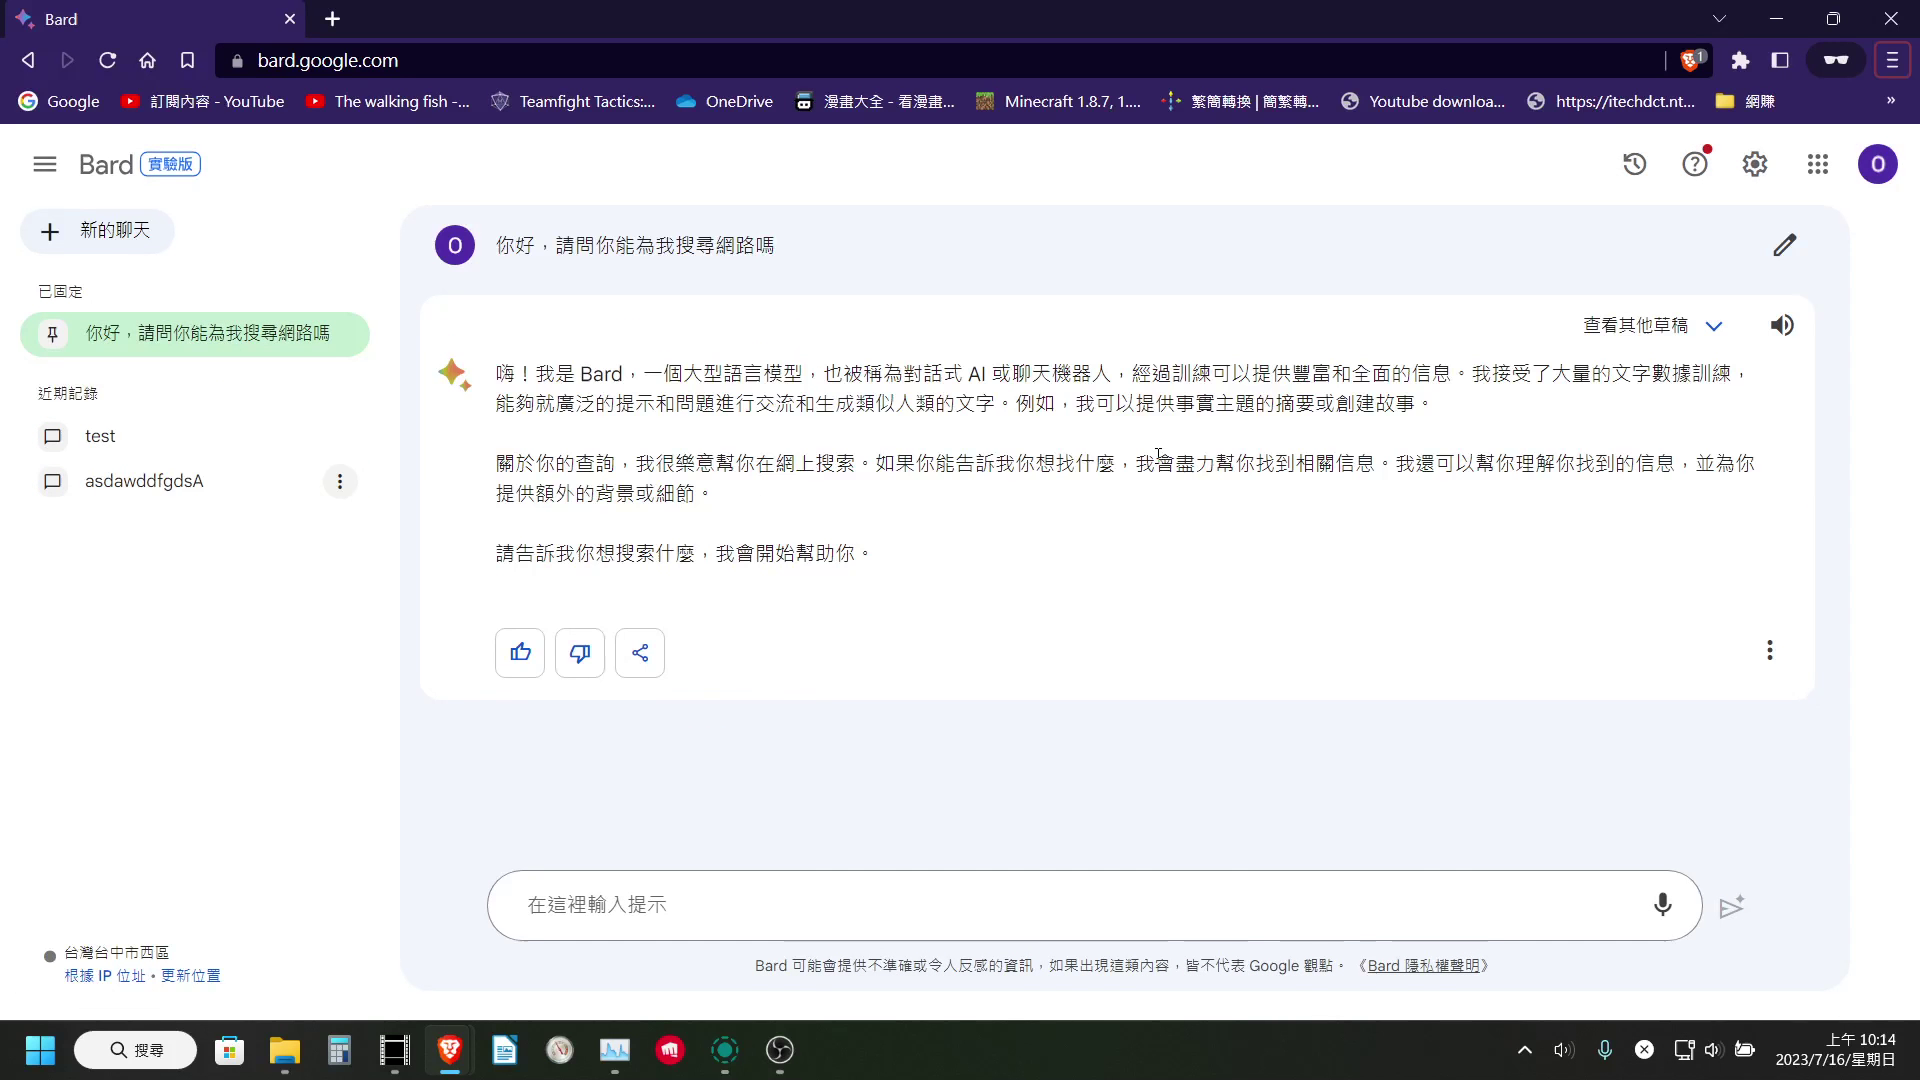Activate microphone voice input
Screen dimensions: 1920x1080
[1662, 905]
